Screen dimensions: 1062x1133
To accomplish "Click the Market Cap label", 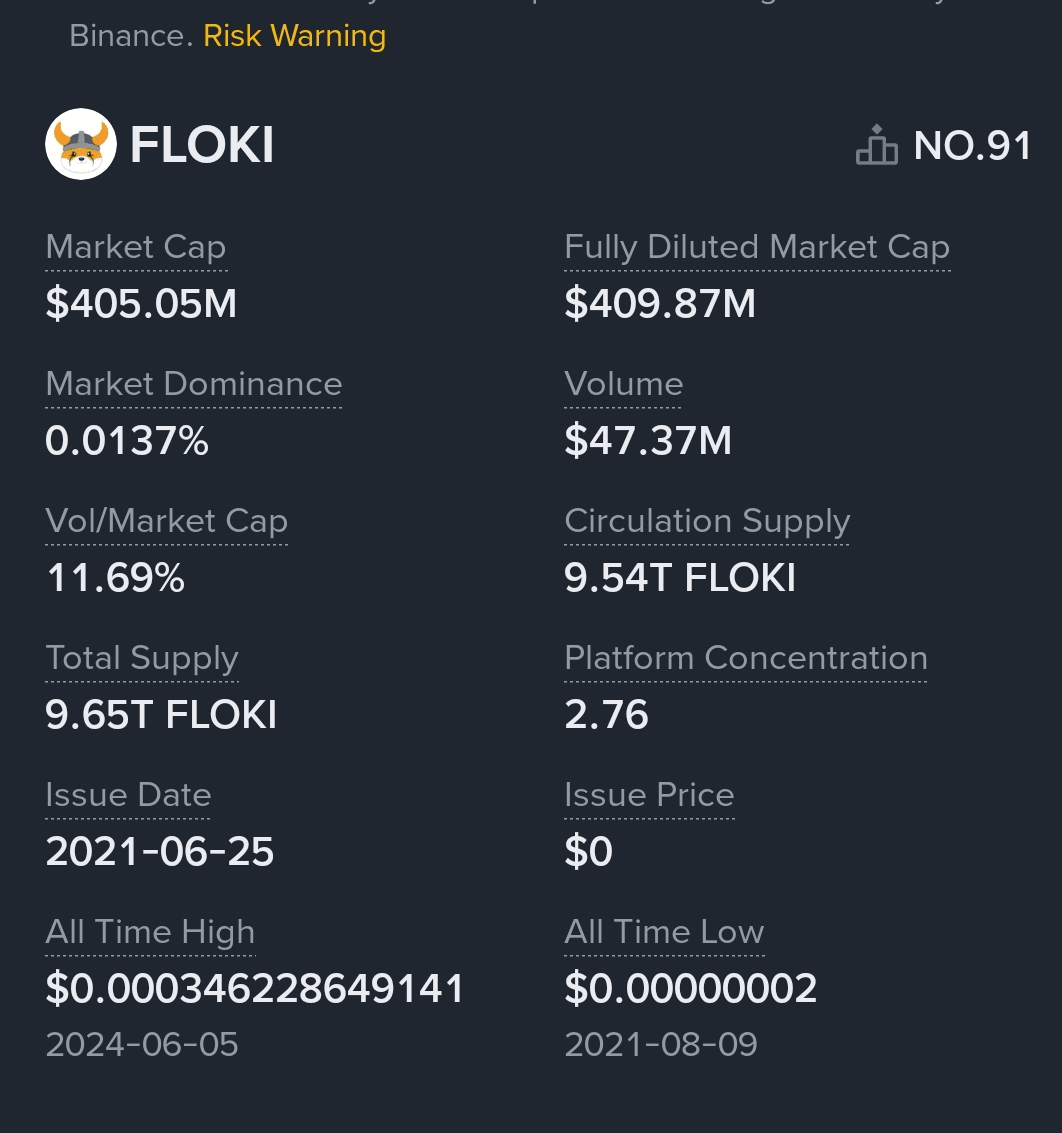I will click(x=136, y=248).
